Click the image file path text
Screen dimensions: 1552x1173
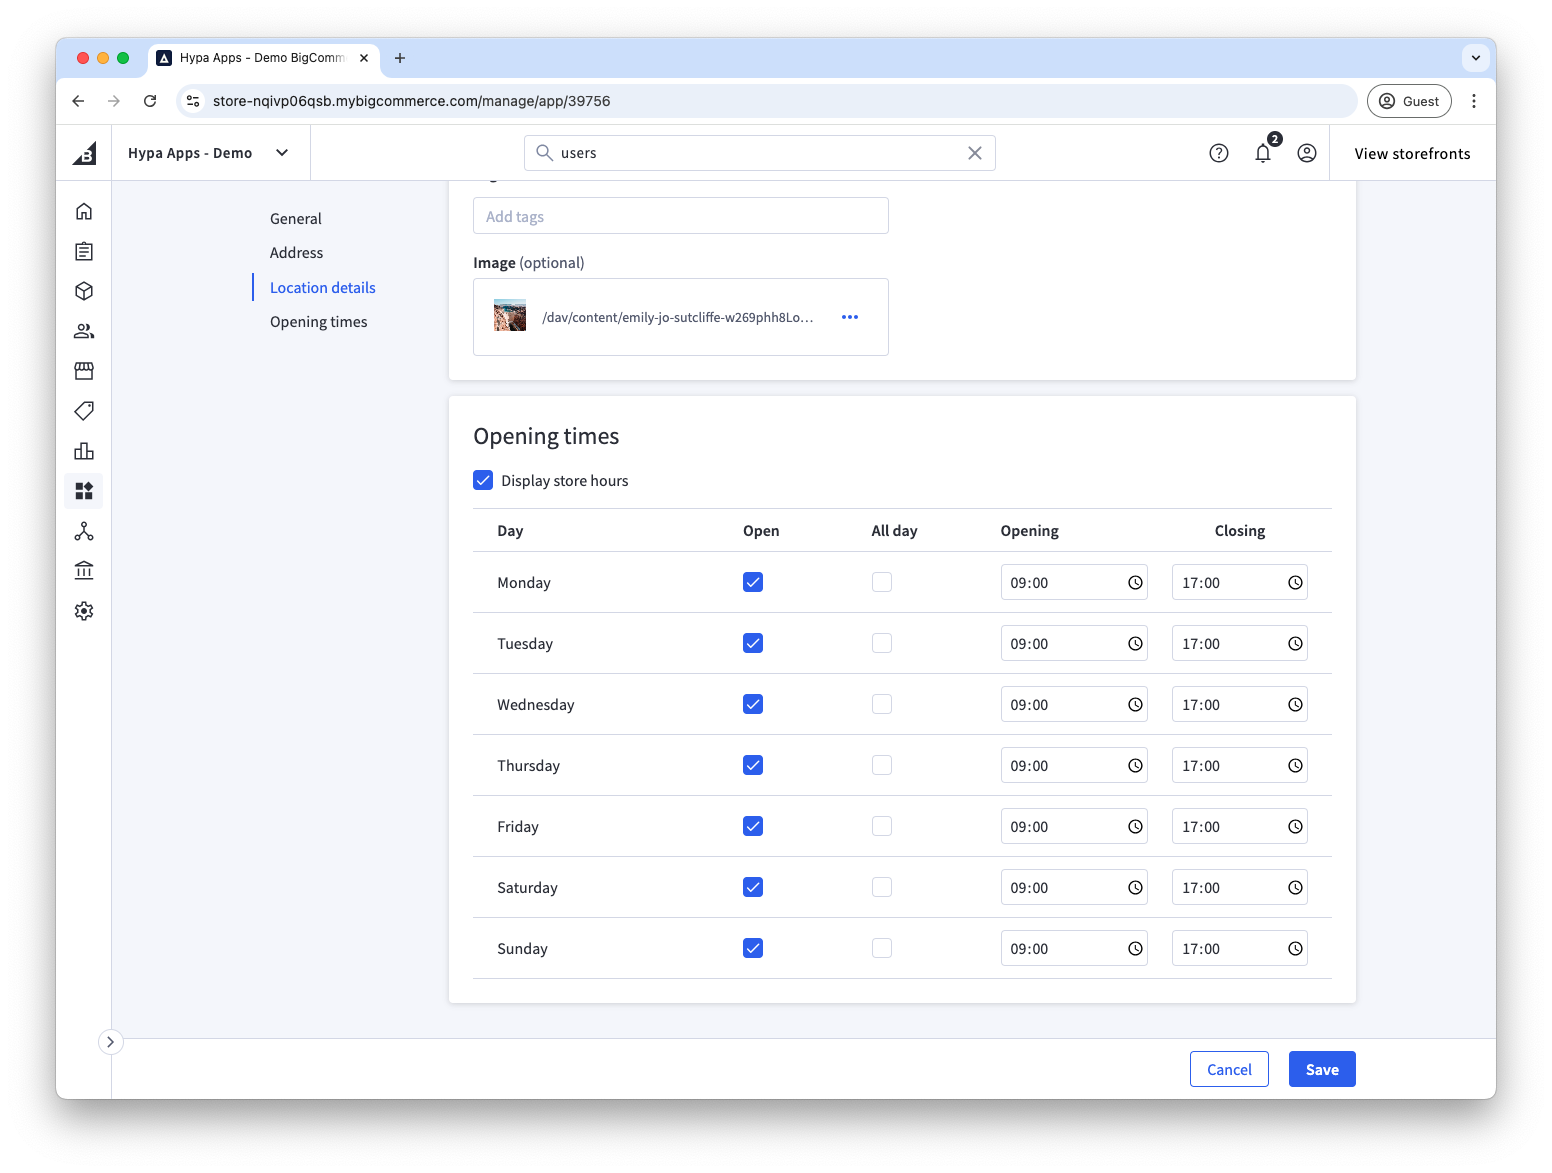pyautogui.click(x=678, y=317)
